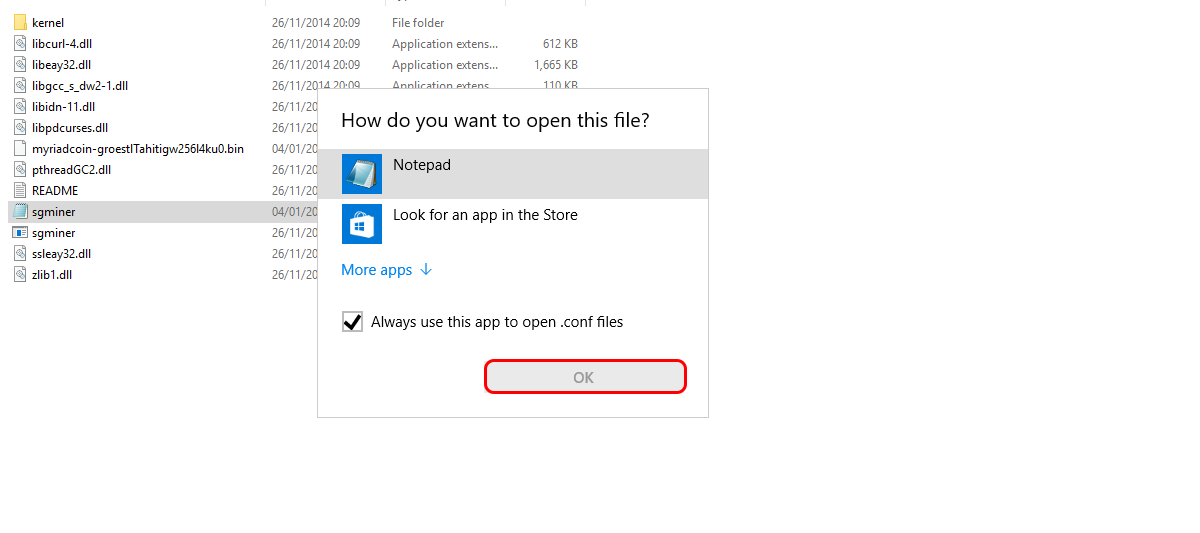Click the kernel folder icon
The width and height of the screenshot is (1200, 533).
tap(20, 22)
